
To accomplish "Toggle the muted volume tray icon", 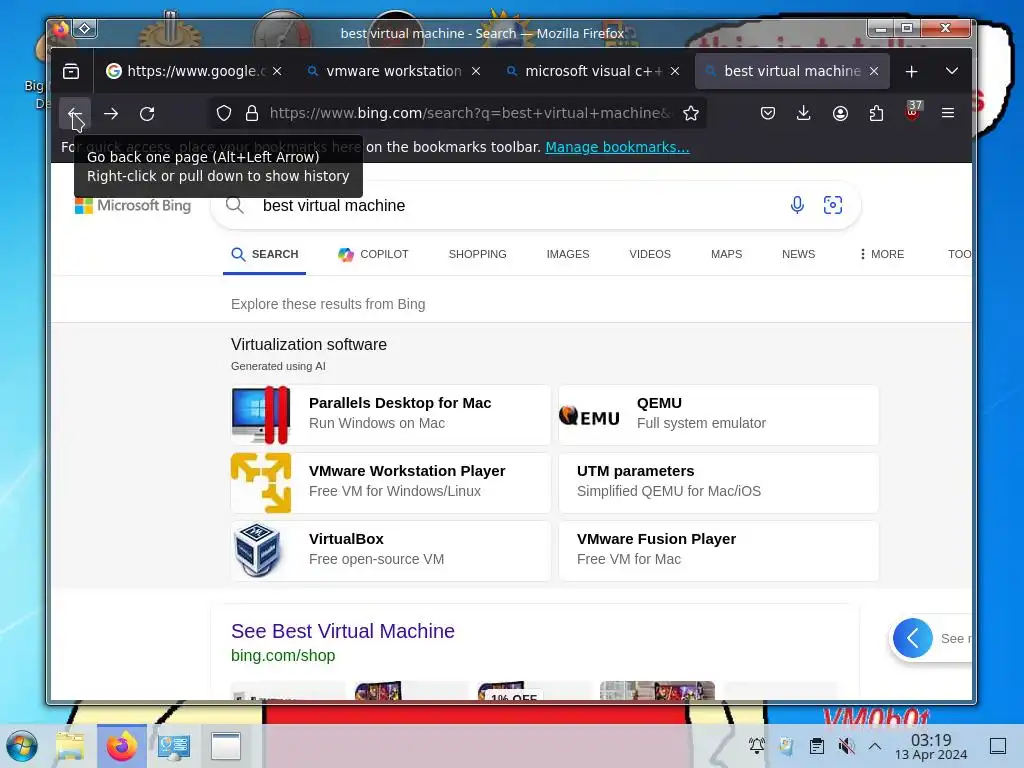I will (x=846, y=746).
